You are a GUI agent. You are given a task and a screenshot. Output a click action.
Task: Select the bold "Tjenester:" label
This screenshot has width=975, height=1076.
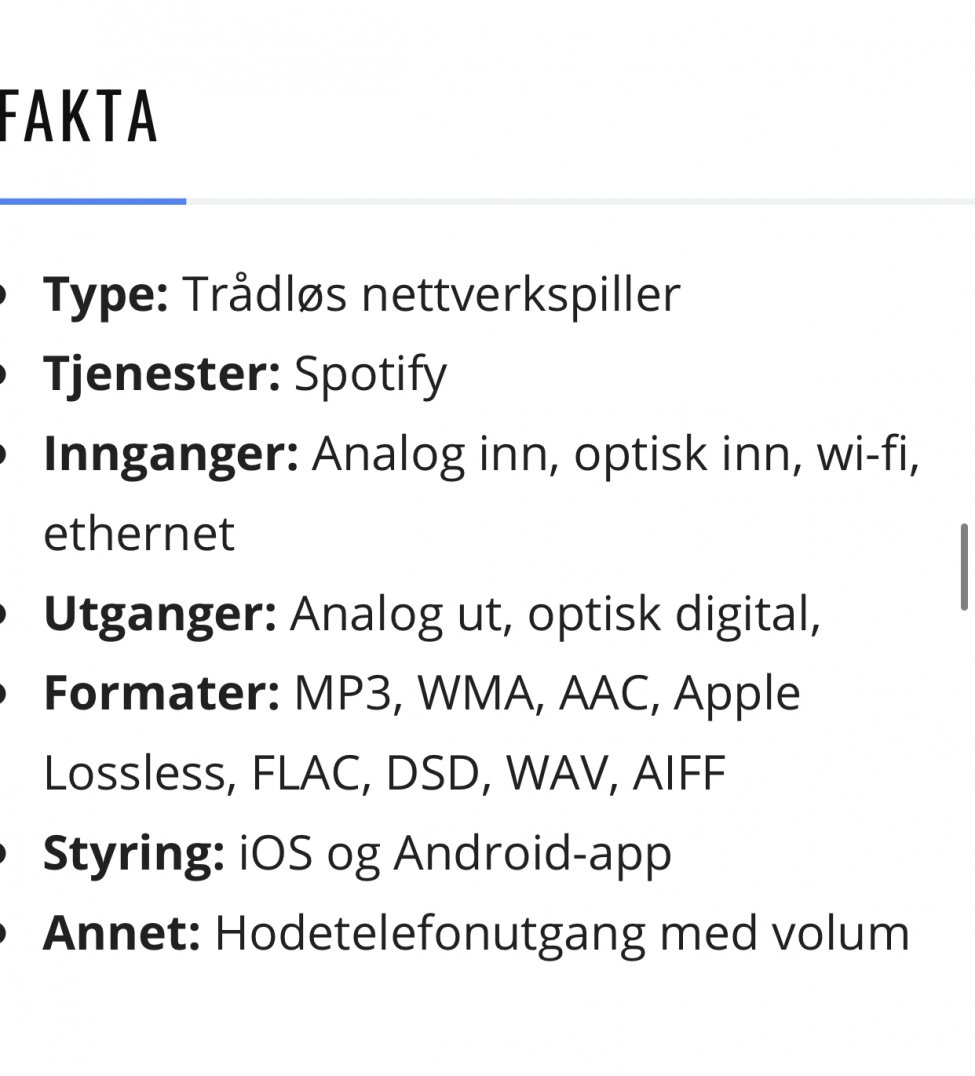coord(162,374)
